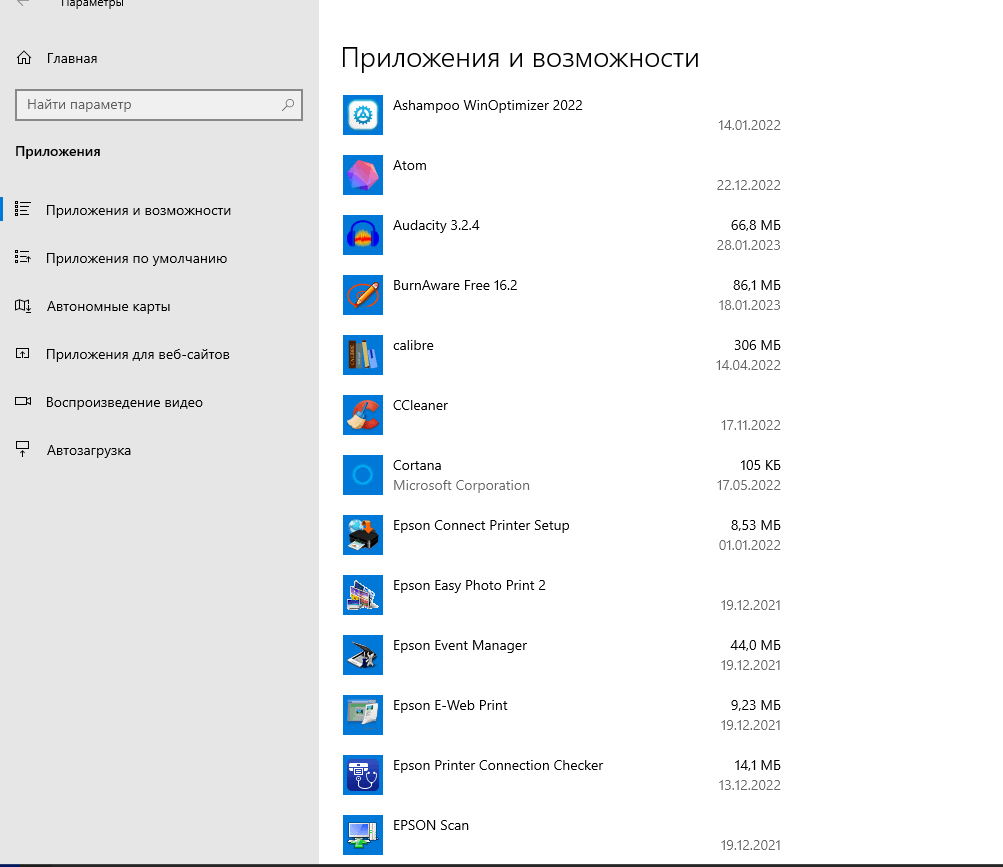Click the Приложения и возможности page heading
Screen dimensions: 1003x867
coord(520,58)
